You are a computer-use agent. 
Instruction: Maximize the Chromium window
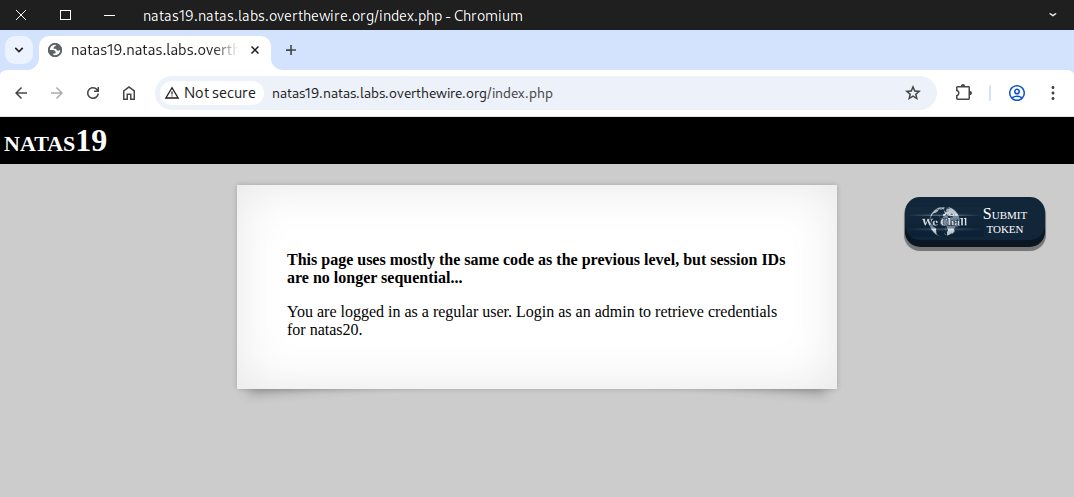coord(66,15)
